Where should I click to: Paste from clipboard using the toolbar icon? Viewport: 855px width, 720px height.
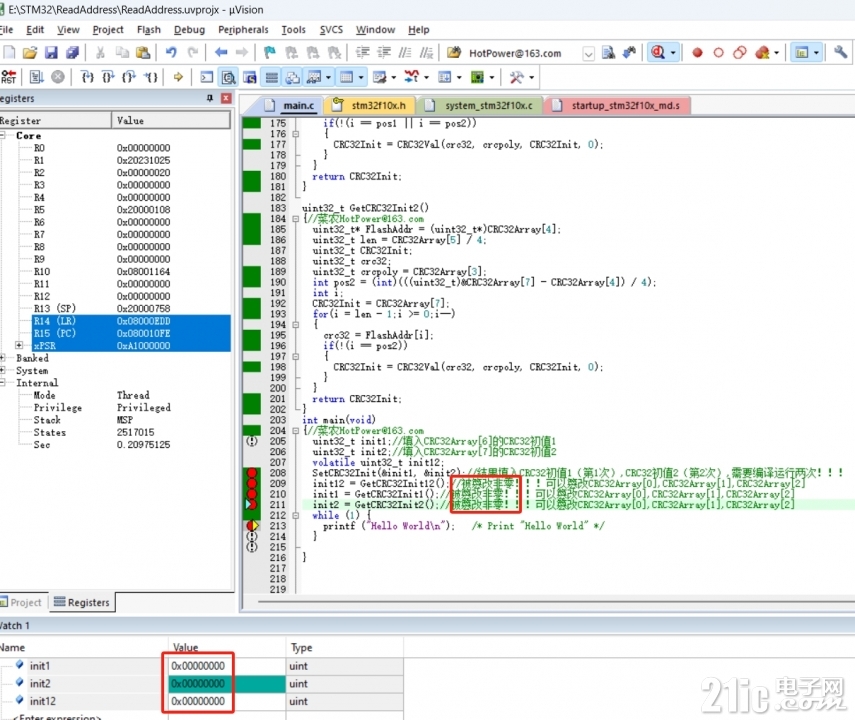click(143, 52)
